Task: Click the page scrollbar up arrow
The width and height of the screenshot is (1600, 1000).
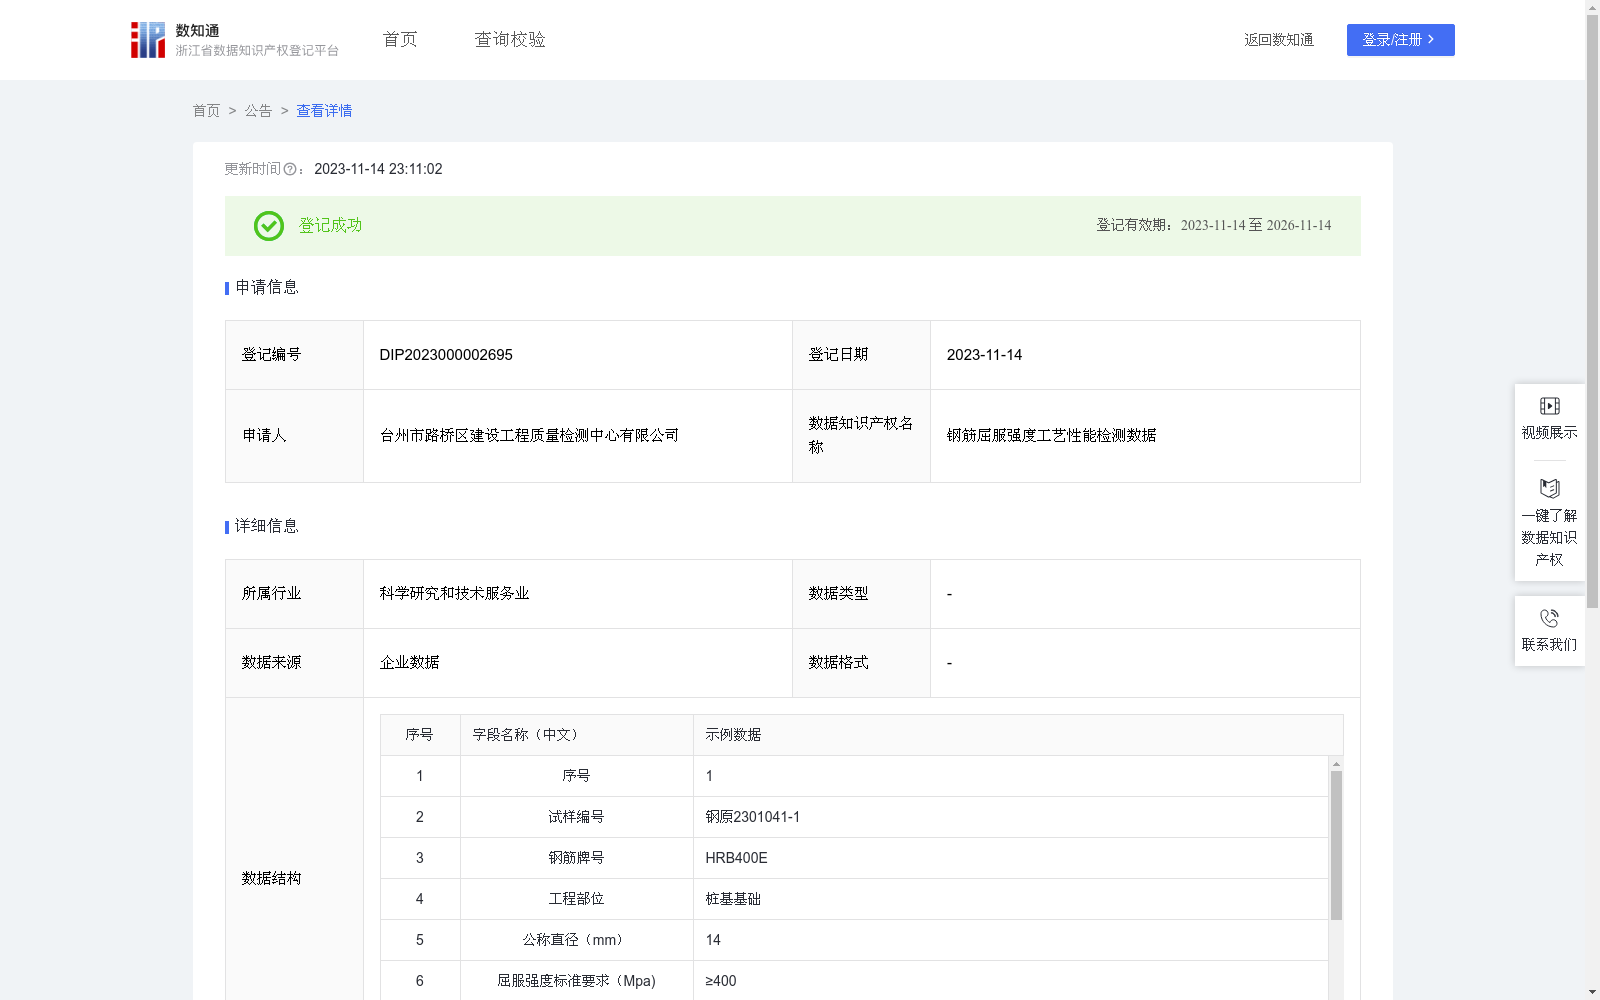Action: 1592,7
